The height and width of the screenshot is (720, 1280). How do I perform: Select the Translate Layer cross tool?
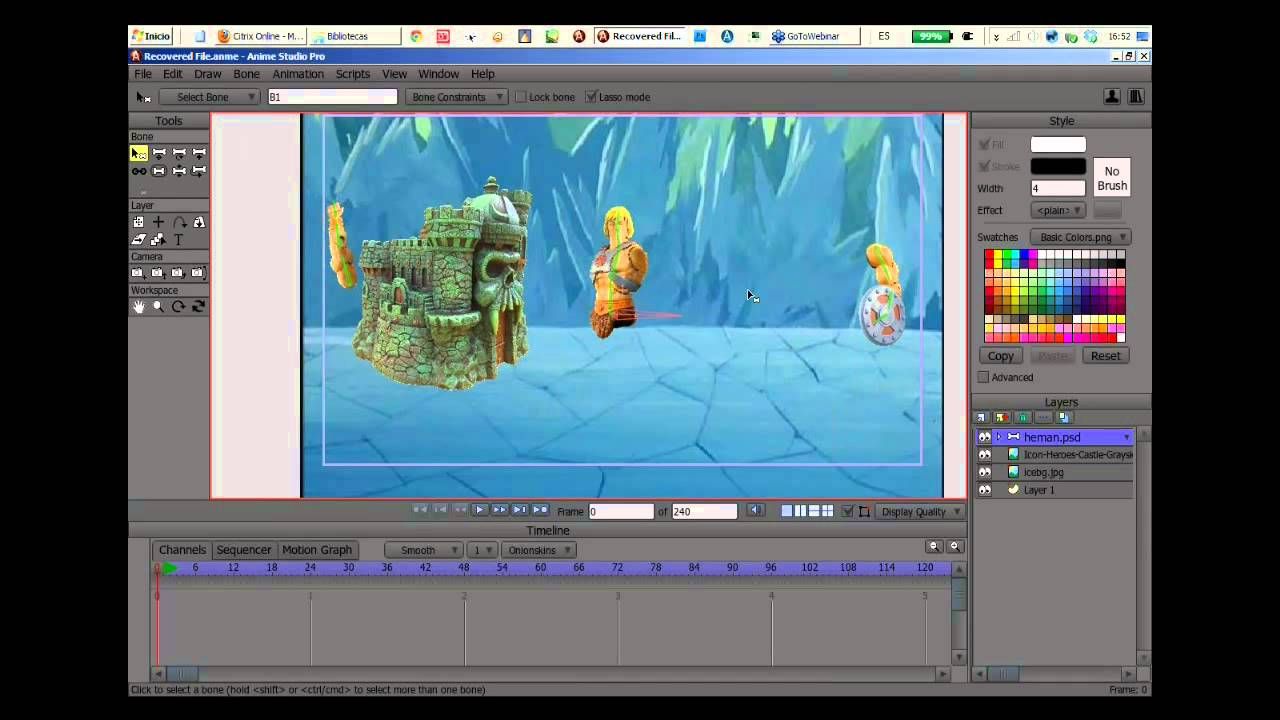coord(159,222)
